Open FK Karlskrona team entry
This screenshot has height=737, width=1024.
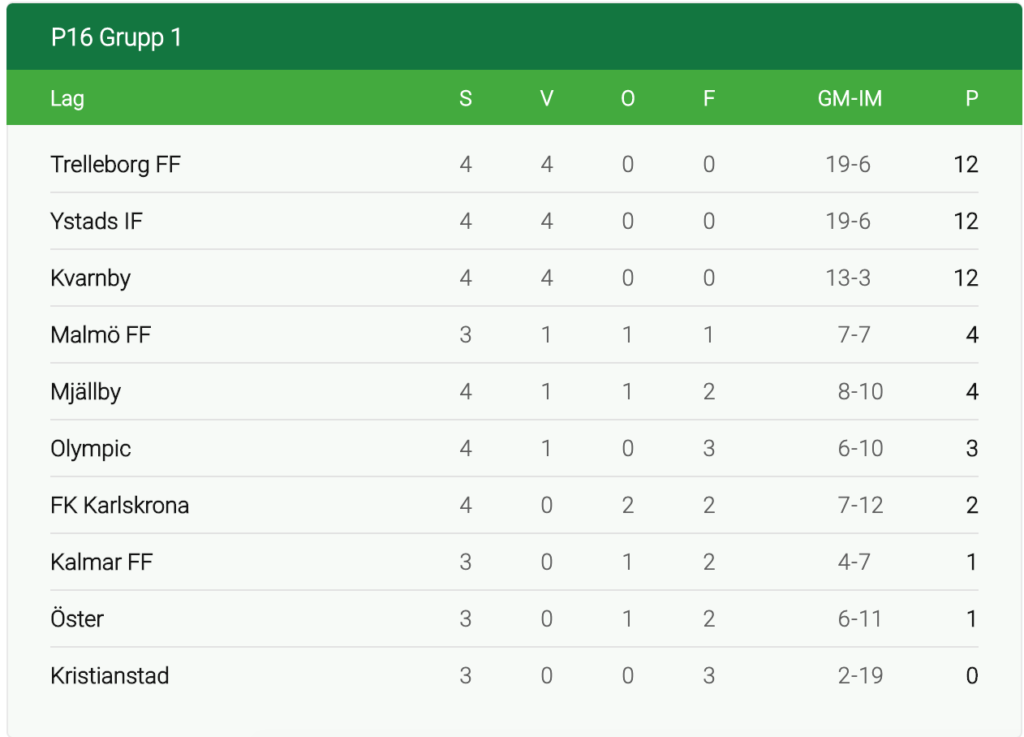[x=119, y=506]
